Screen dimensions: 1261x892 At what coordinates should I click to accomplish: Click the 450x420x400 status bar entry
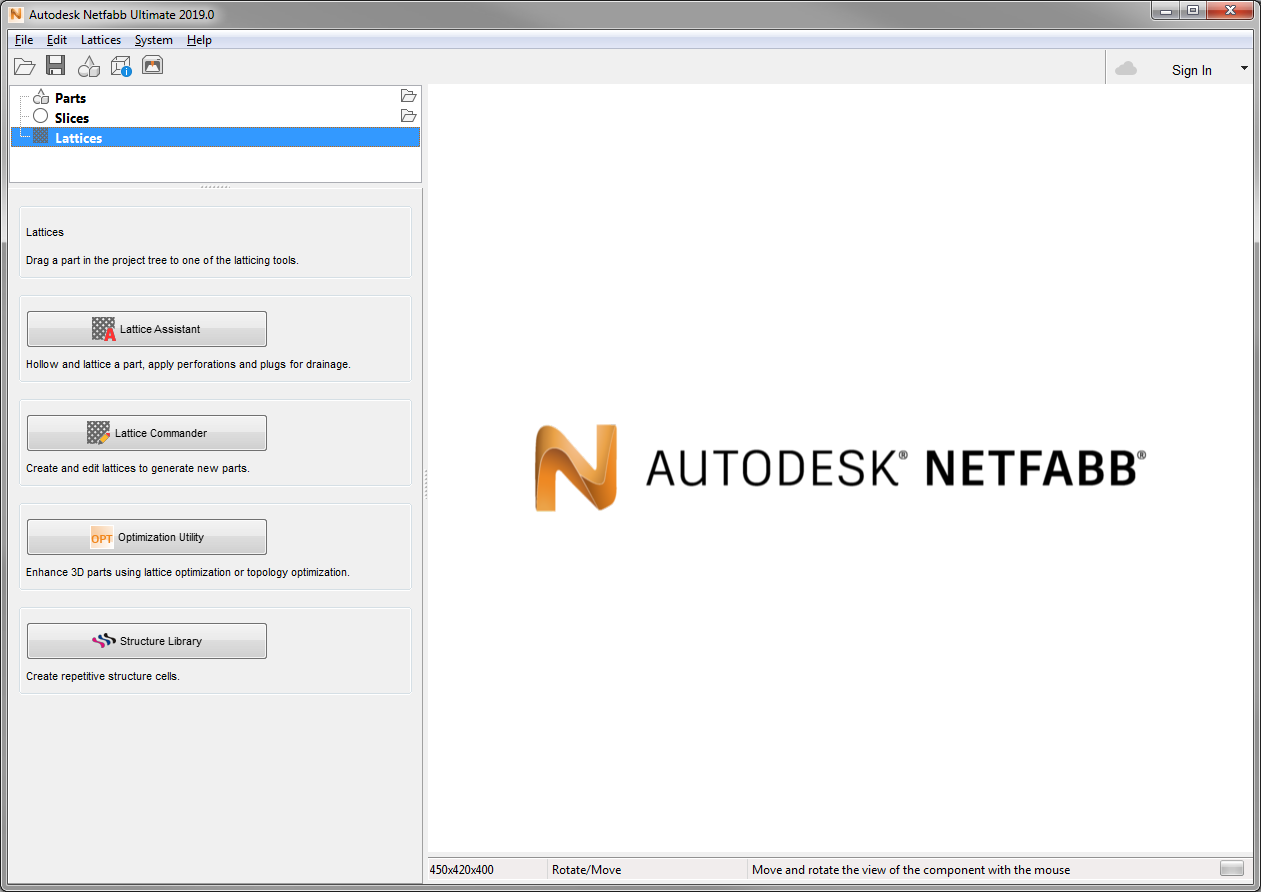point(462,870)
